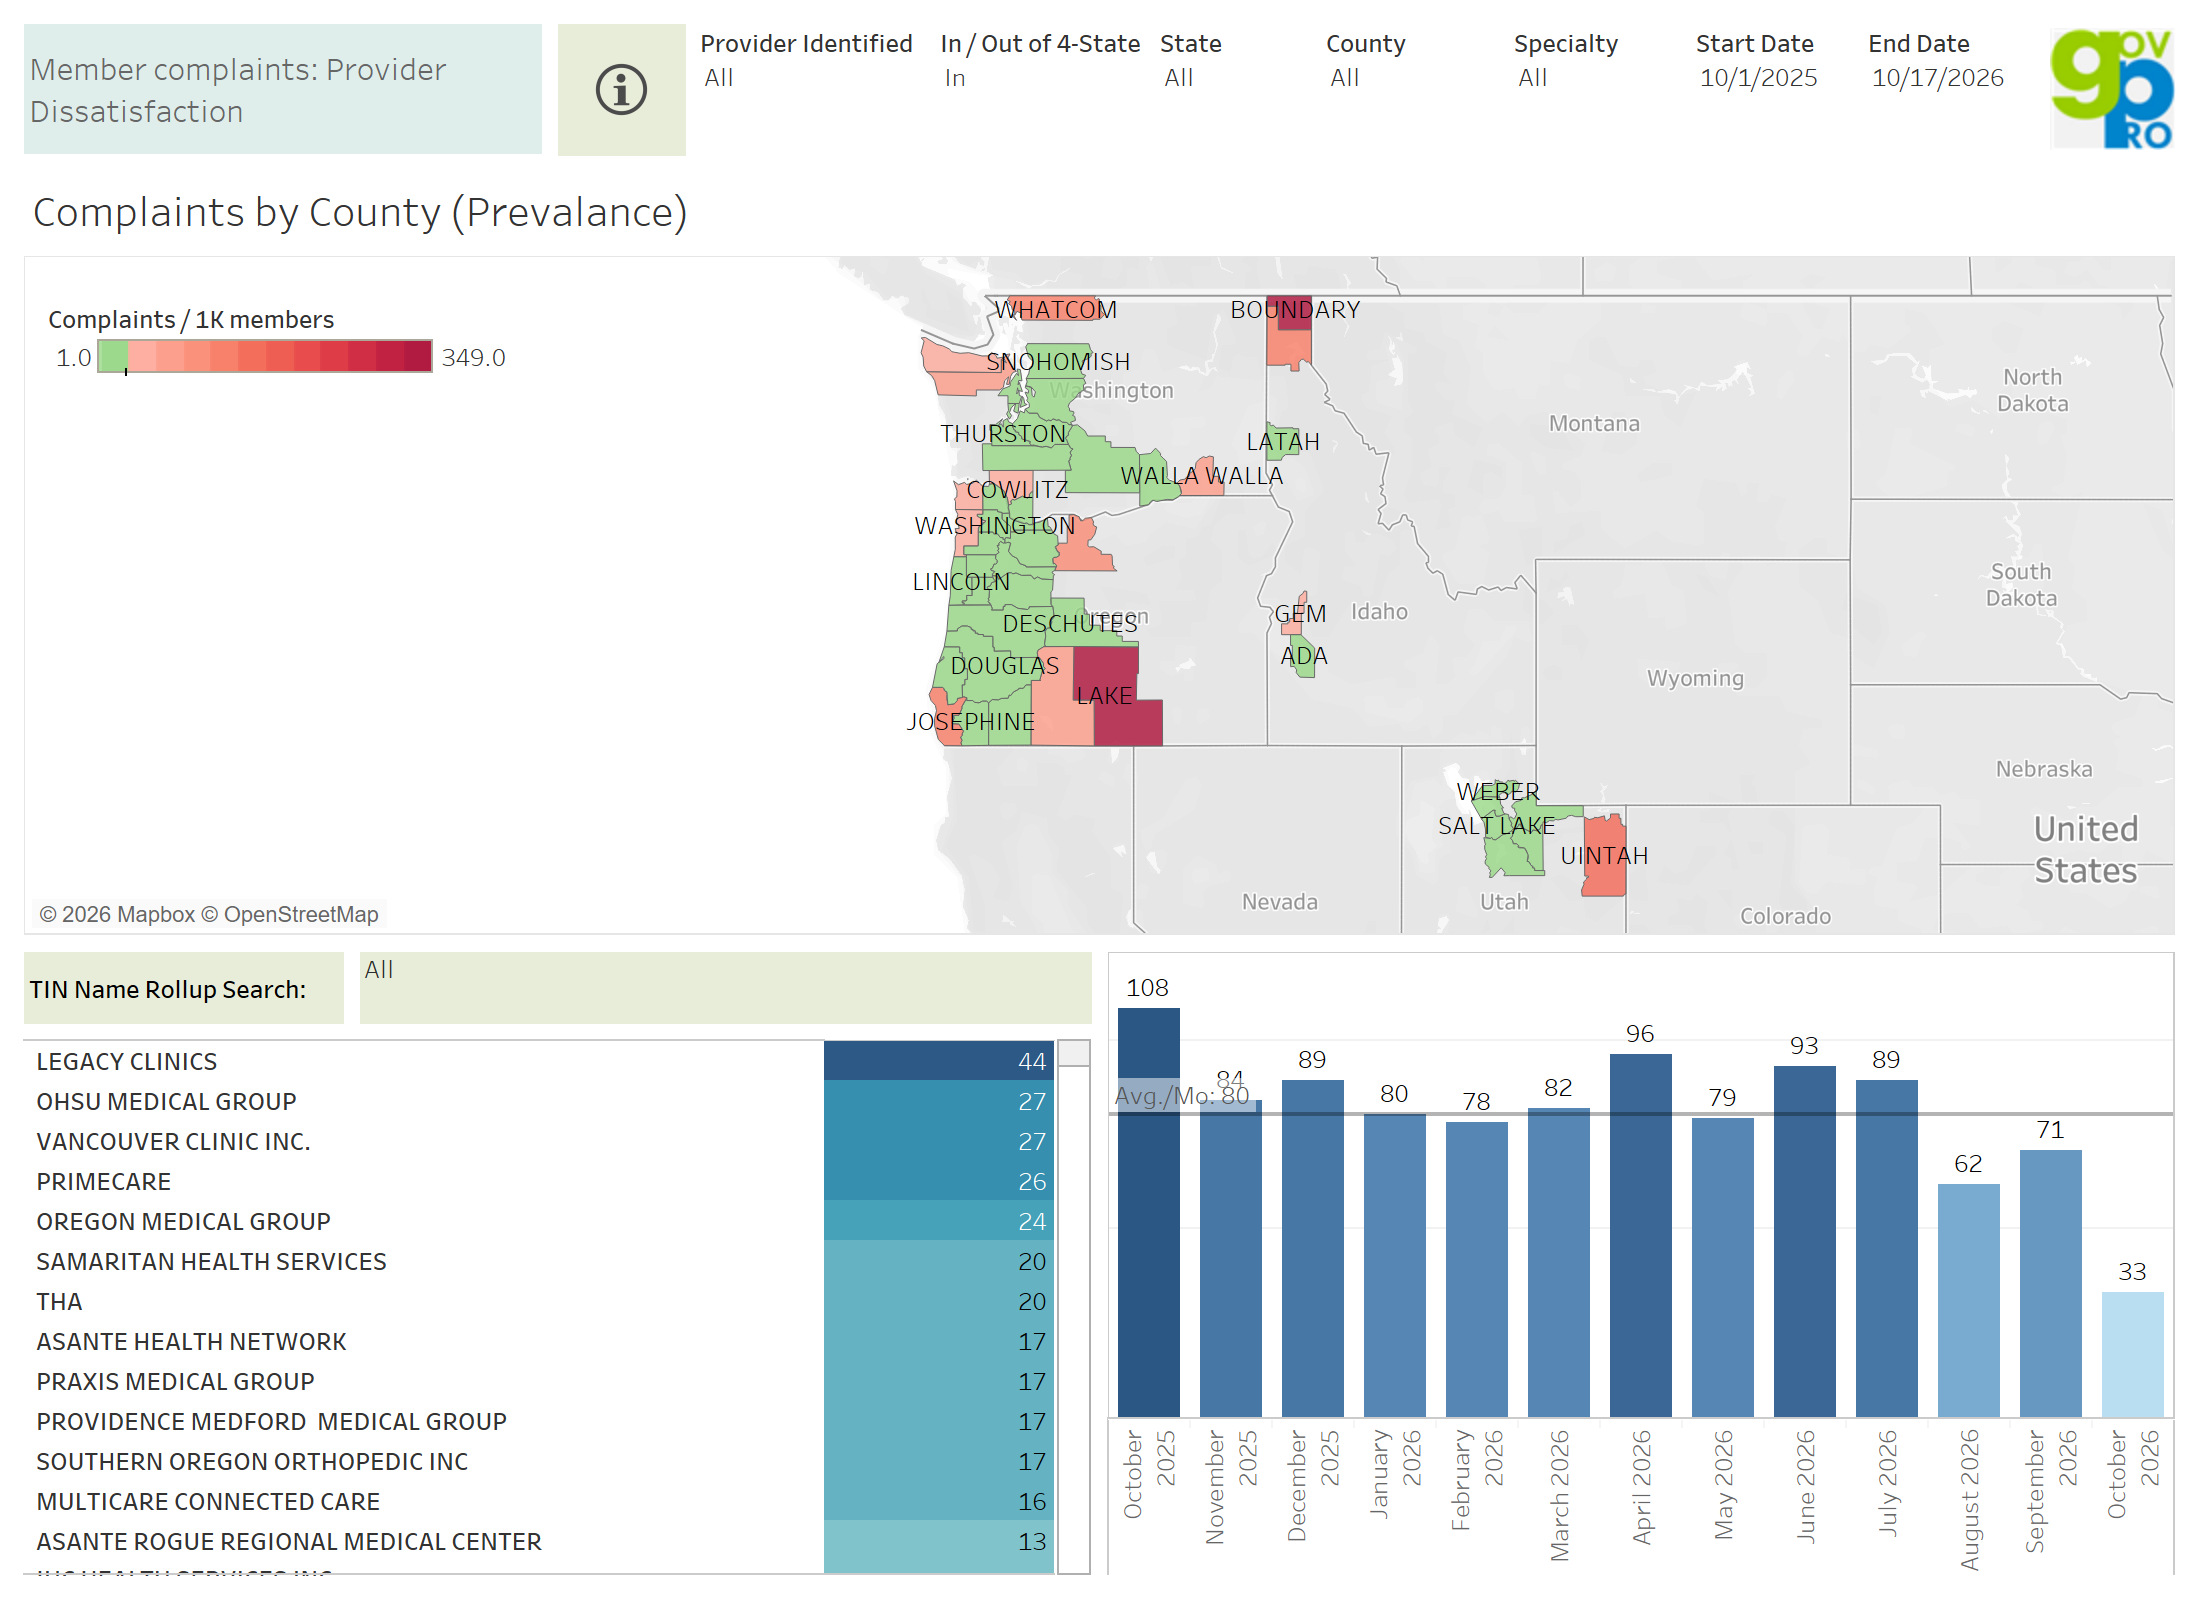This screenshot has width=2200, height=1600.
Task: Click the GOBHI logo icon
Action: 2111,88
